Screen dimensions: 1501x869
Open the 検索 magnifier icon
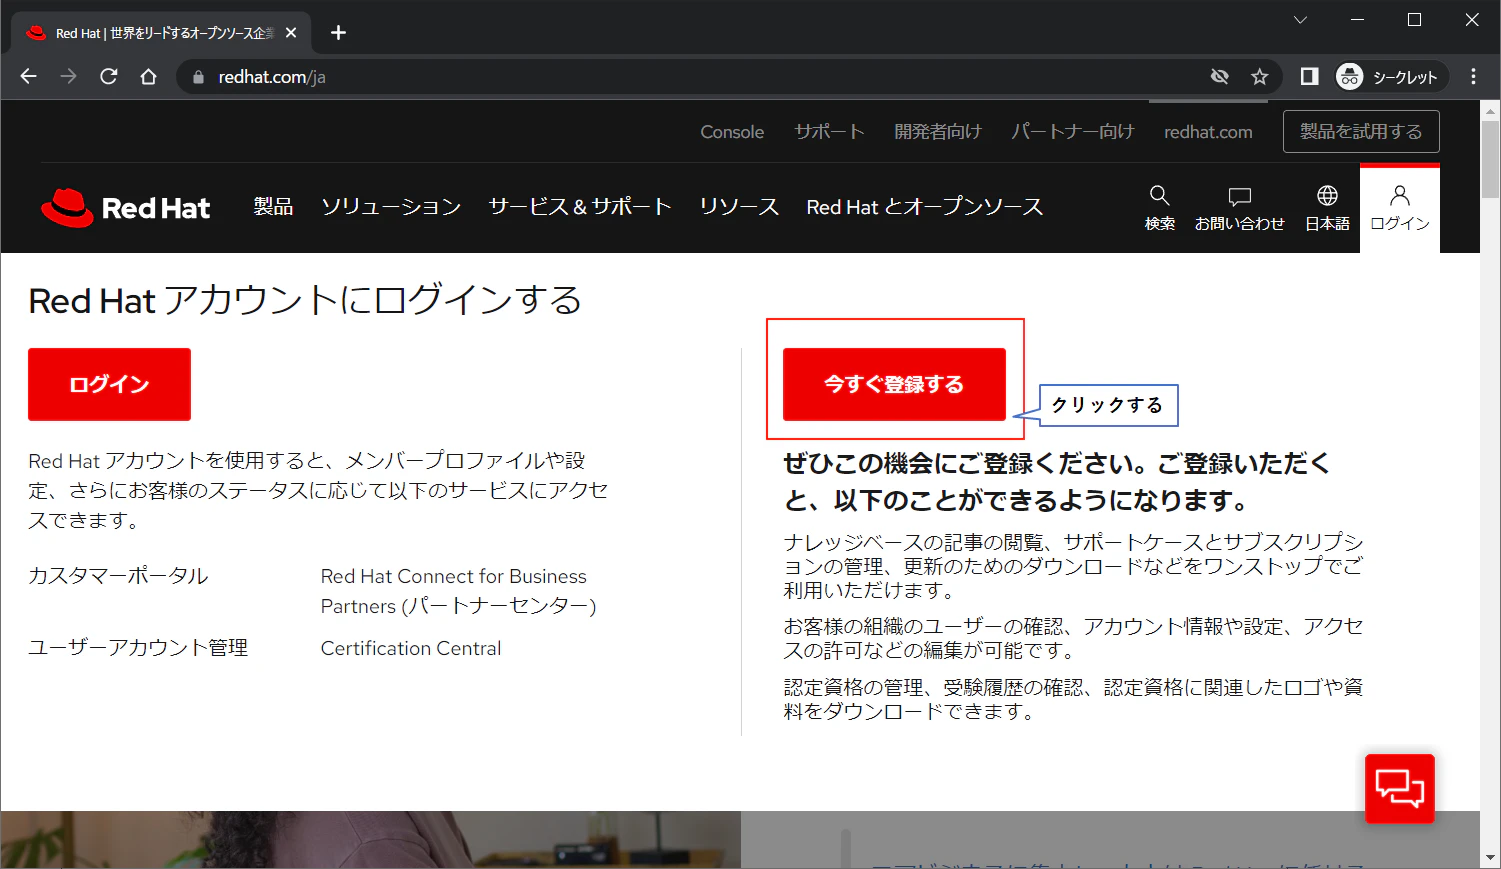(x=1160, y=208)
